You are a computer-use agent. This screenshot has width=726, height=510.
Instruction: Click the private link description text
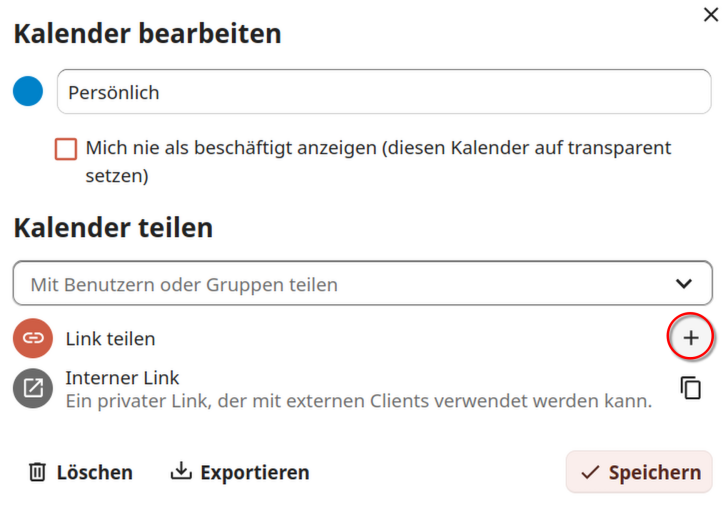point(358,401)
